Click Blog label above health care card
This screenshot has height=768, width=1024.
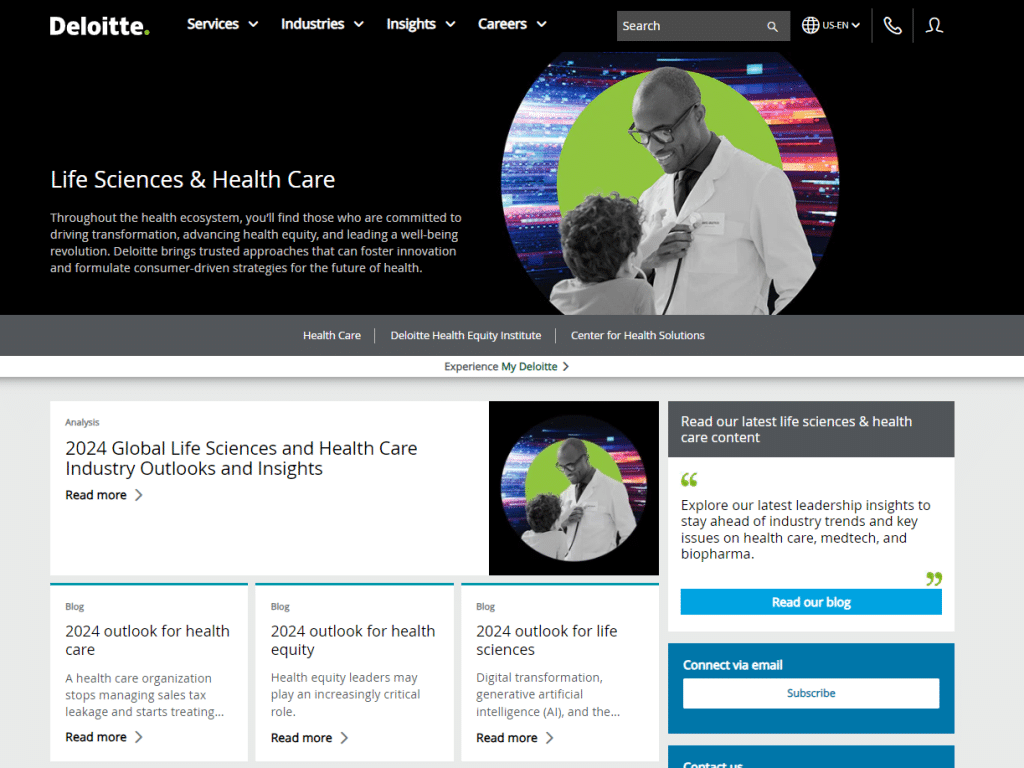point(74,607)
